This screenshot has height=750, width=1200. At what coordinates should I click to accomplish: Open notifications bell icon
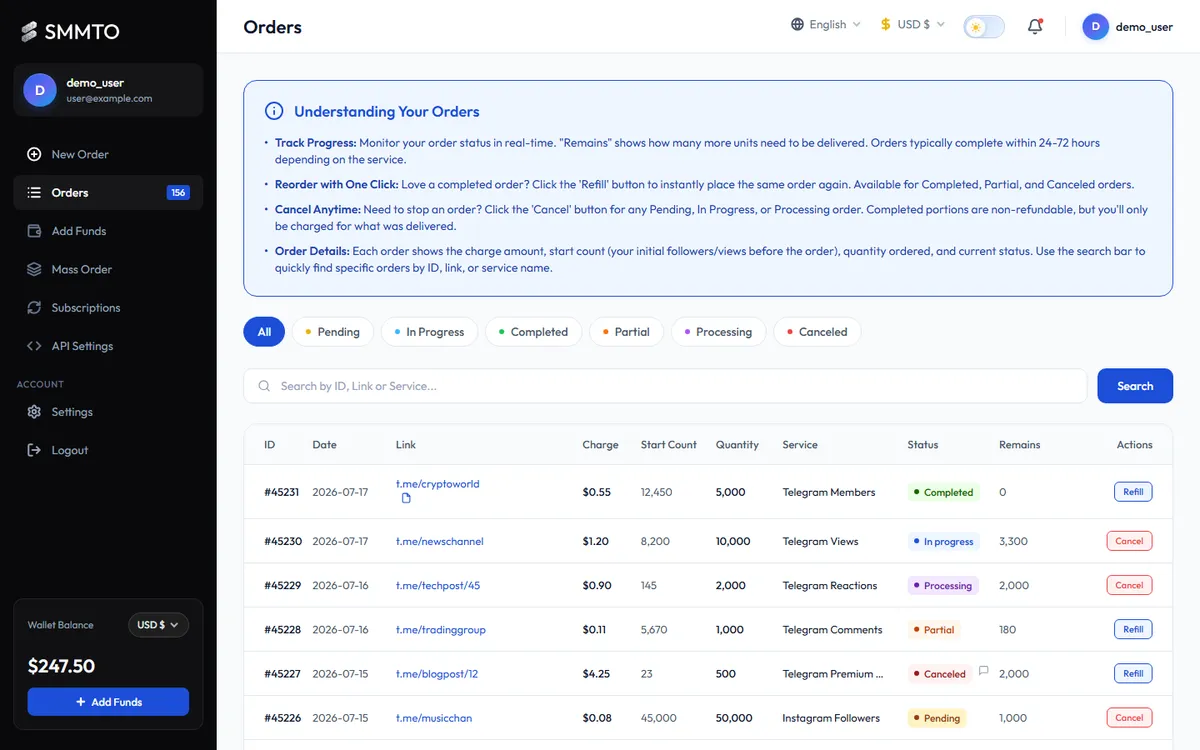1035,26
